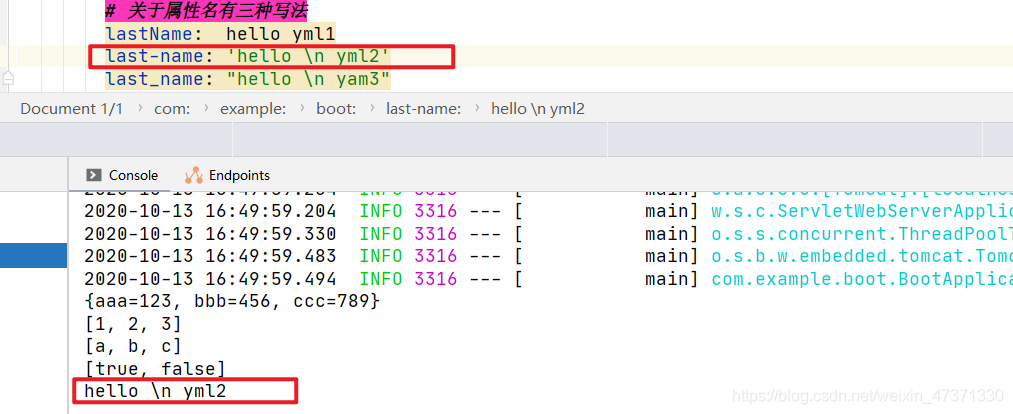Click the Console terminal icon
Viewport: 1013px width, 414px height.
(x=94, y=175)
